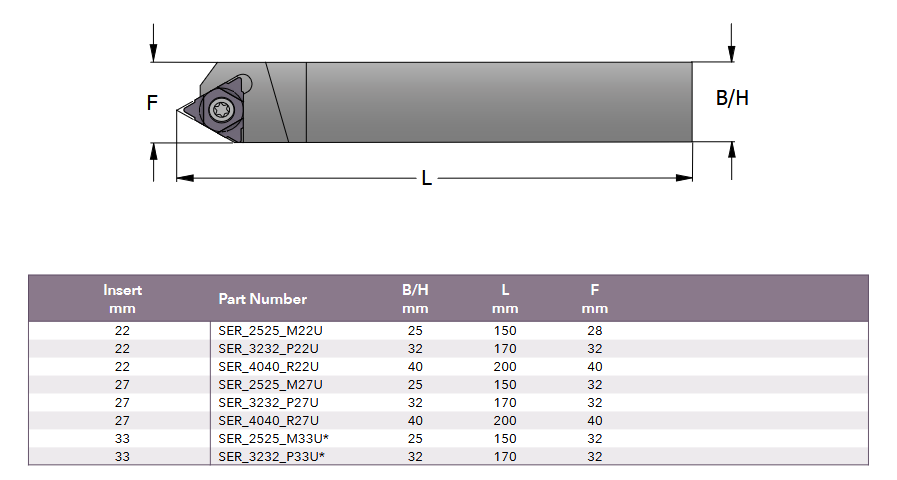Click the dark toolholder shank body

coord(498,102)
